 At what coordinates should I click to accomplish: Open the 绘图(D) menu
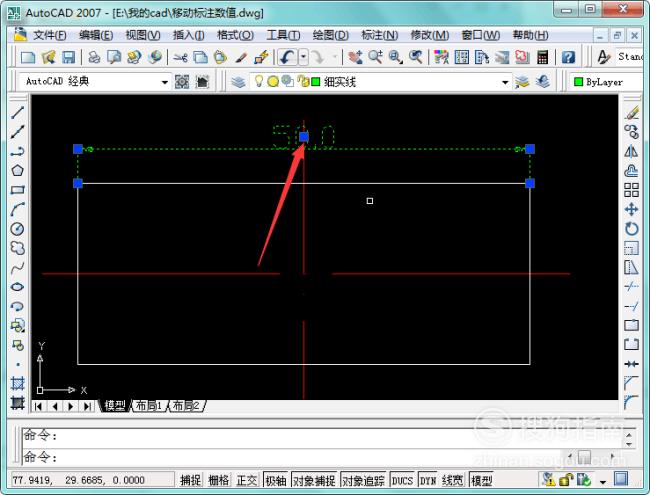pyautogui.click(x=330, y=35)
